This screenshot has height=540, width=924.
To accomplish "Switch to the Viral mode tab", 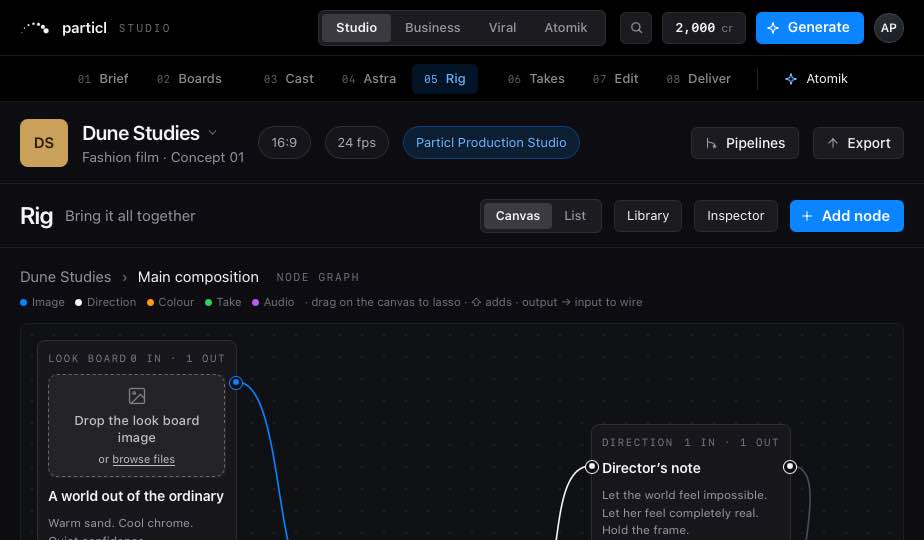I will [502, 28].
